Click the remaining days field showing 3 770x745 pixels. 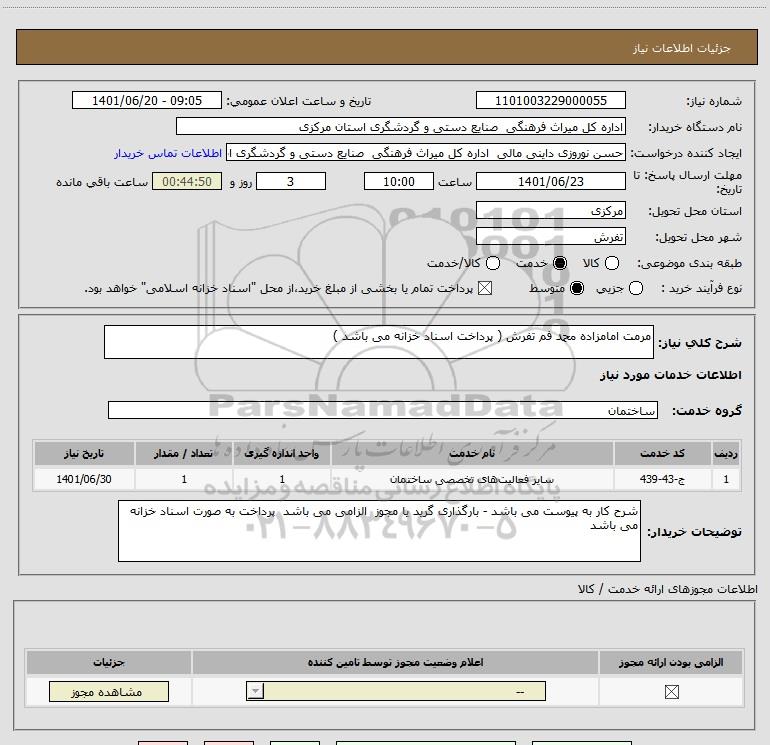click(x=291, y=181)
